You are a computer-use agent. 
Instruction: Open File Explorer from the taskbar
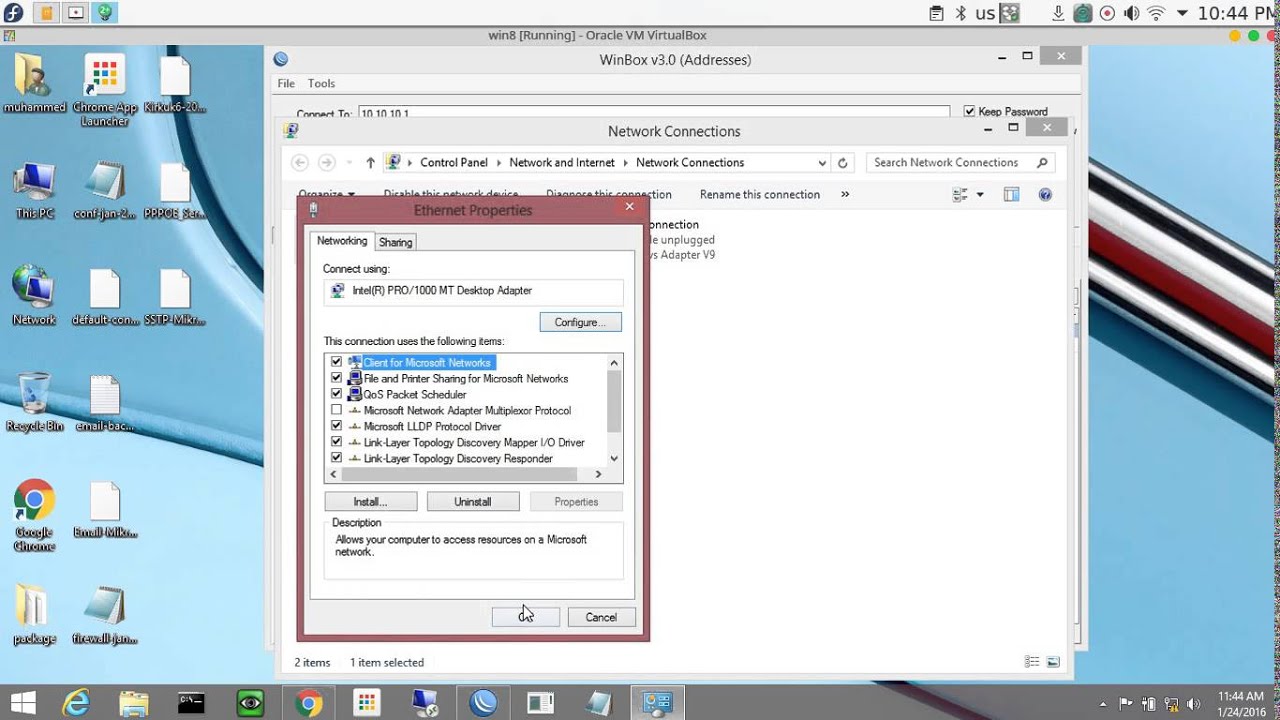click(x=133, y=703)
